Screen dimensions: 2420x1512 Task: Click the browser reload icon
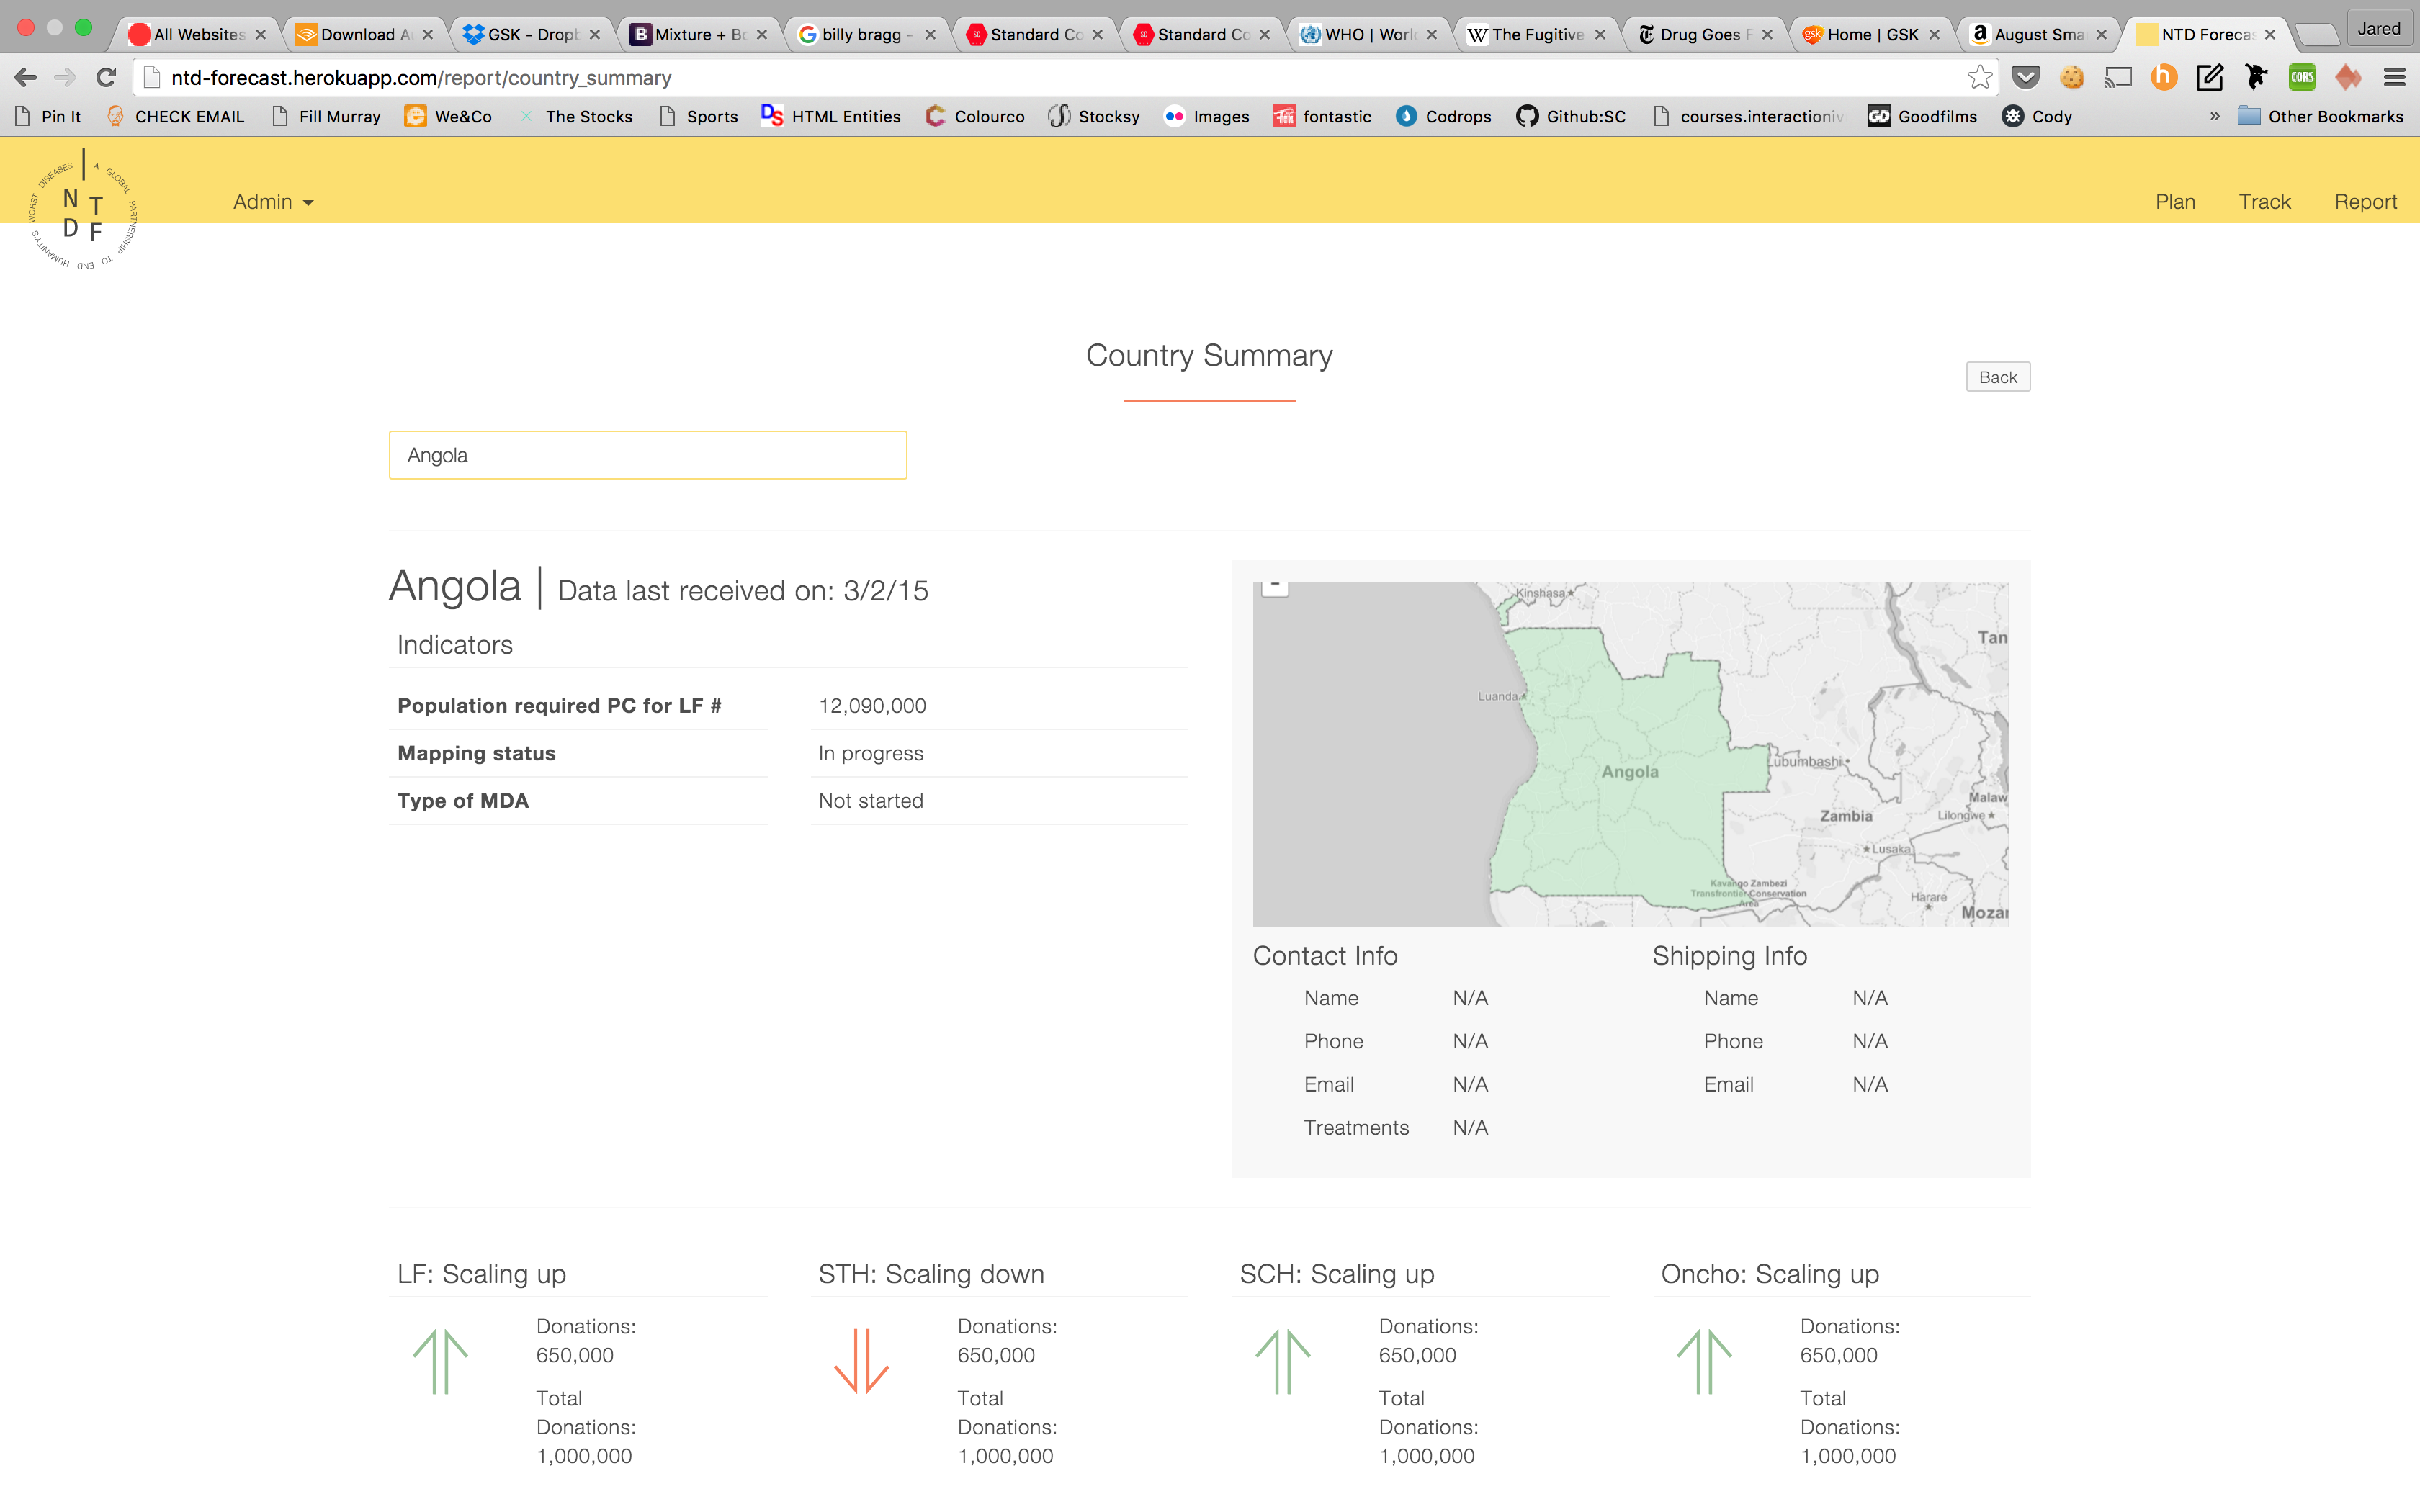pos(106,77)
